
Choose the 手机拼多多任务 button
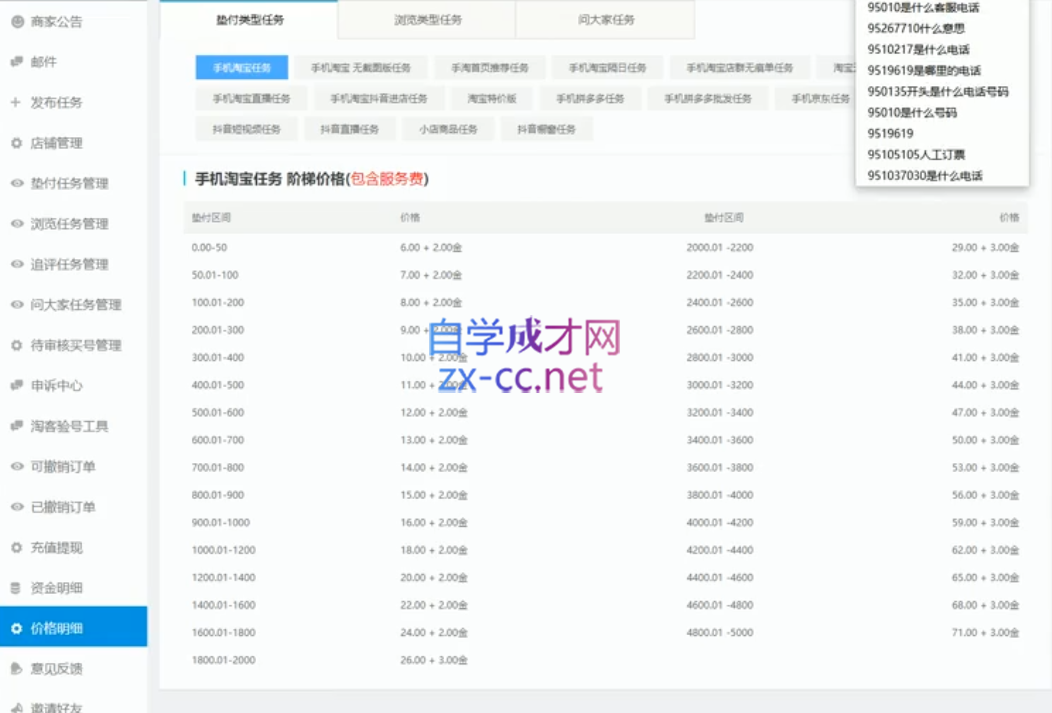coord(590,99)
